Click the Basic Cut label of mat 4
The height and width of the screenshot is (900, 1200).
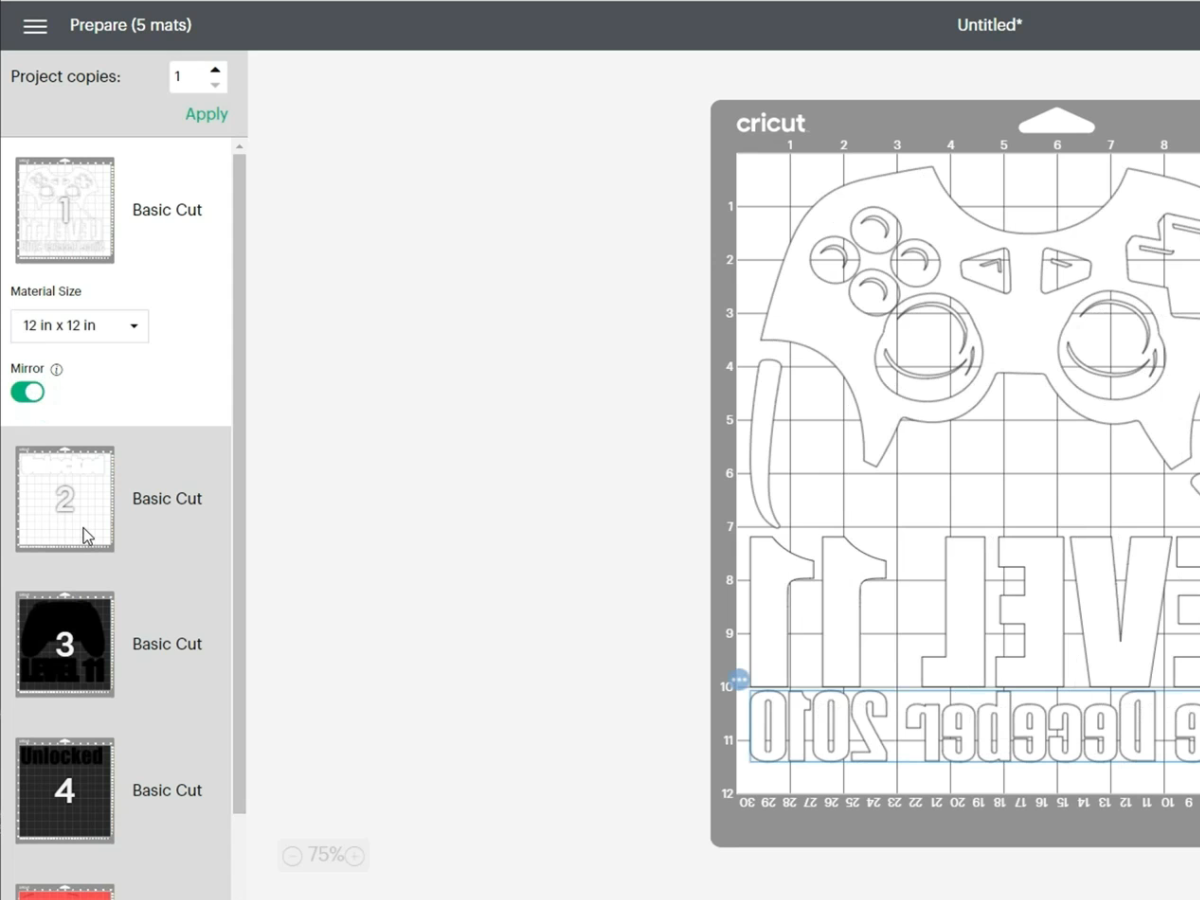tap(167, 790)
